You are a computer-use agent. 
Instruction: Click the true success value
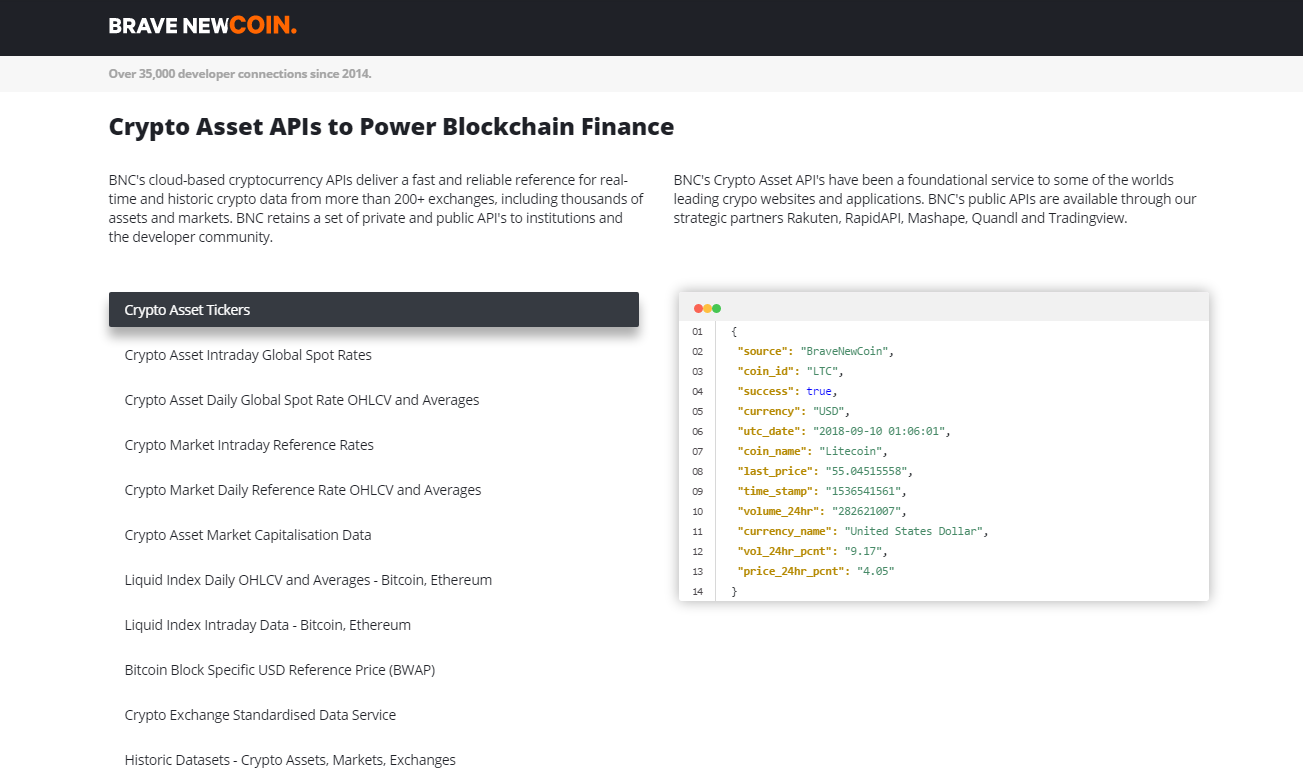819,391
